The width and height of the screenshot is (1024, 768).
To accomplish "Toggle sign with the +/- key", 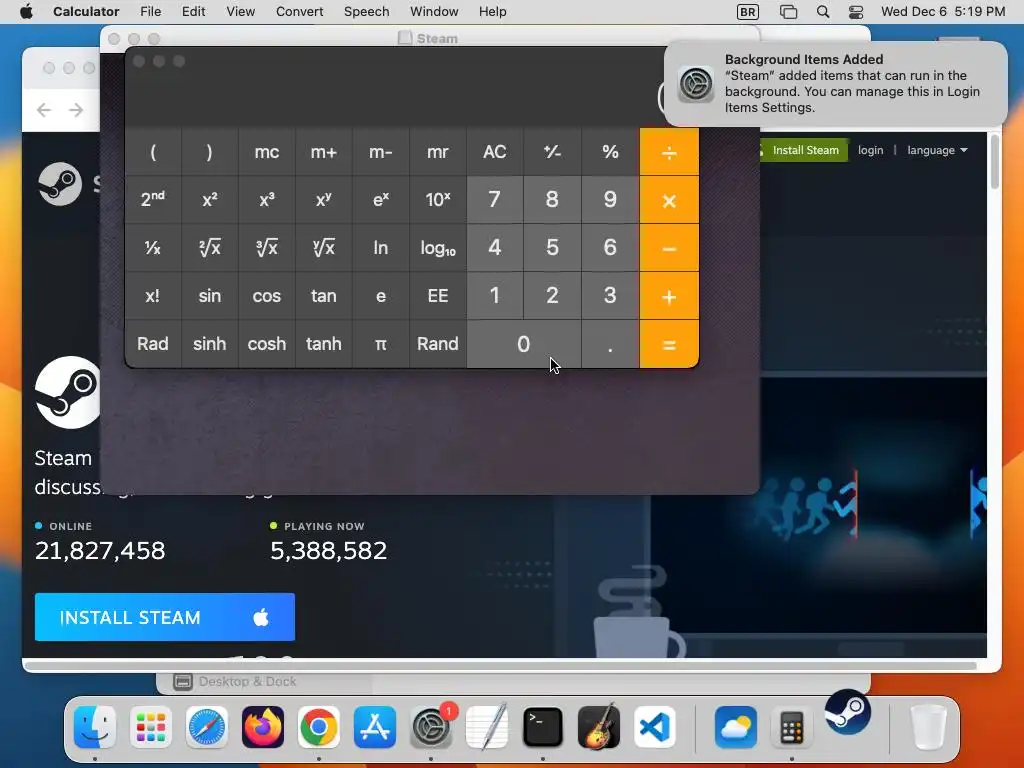I will [552, 152].
